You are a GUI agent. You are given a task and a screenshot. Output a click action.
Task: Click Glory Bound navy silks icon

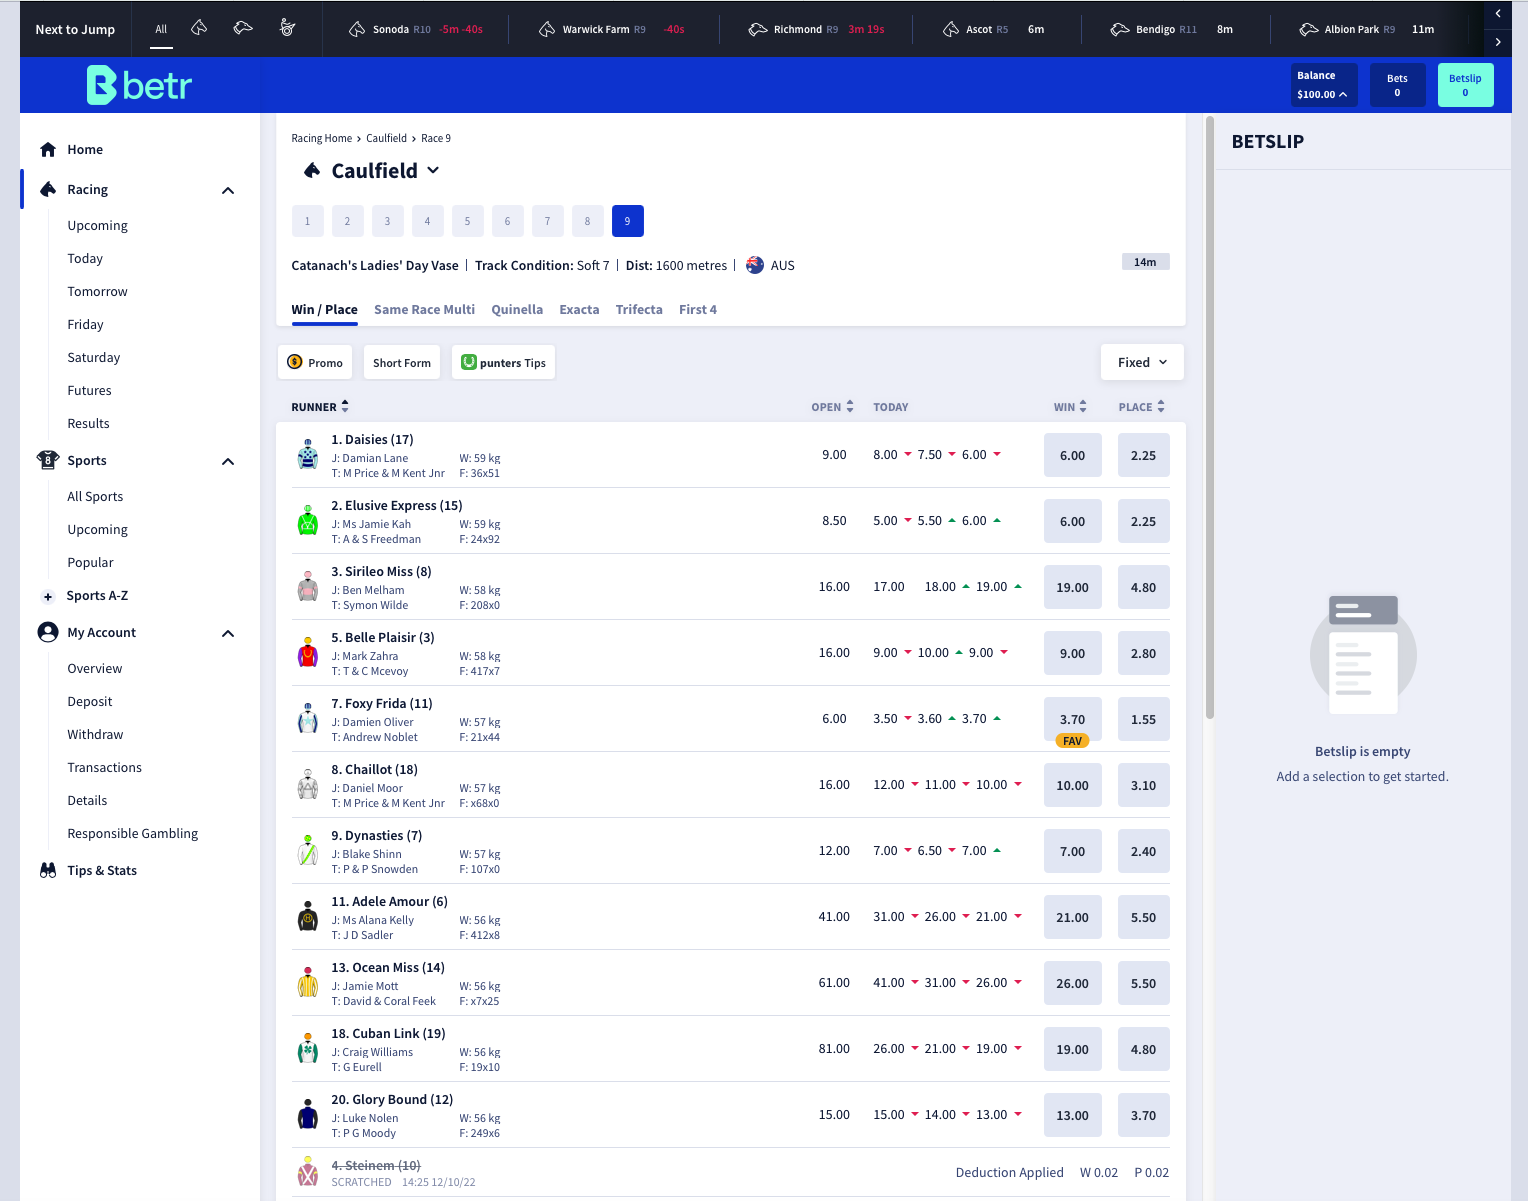coord(308,1115)
